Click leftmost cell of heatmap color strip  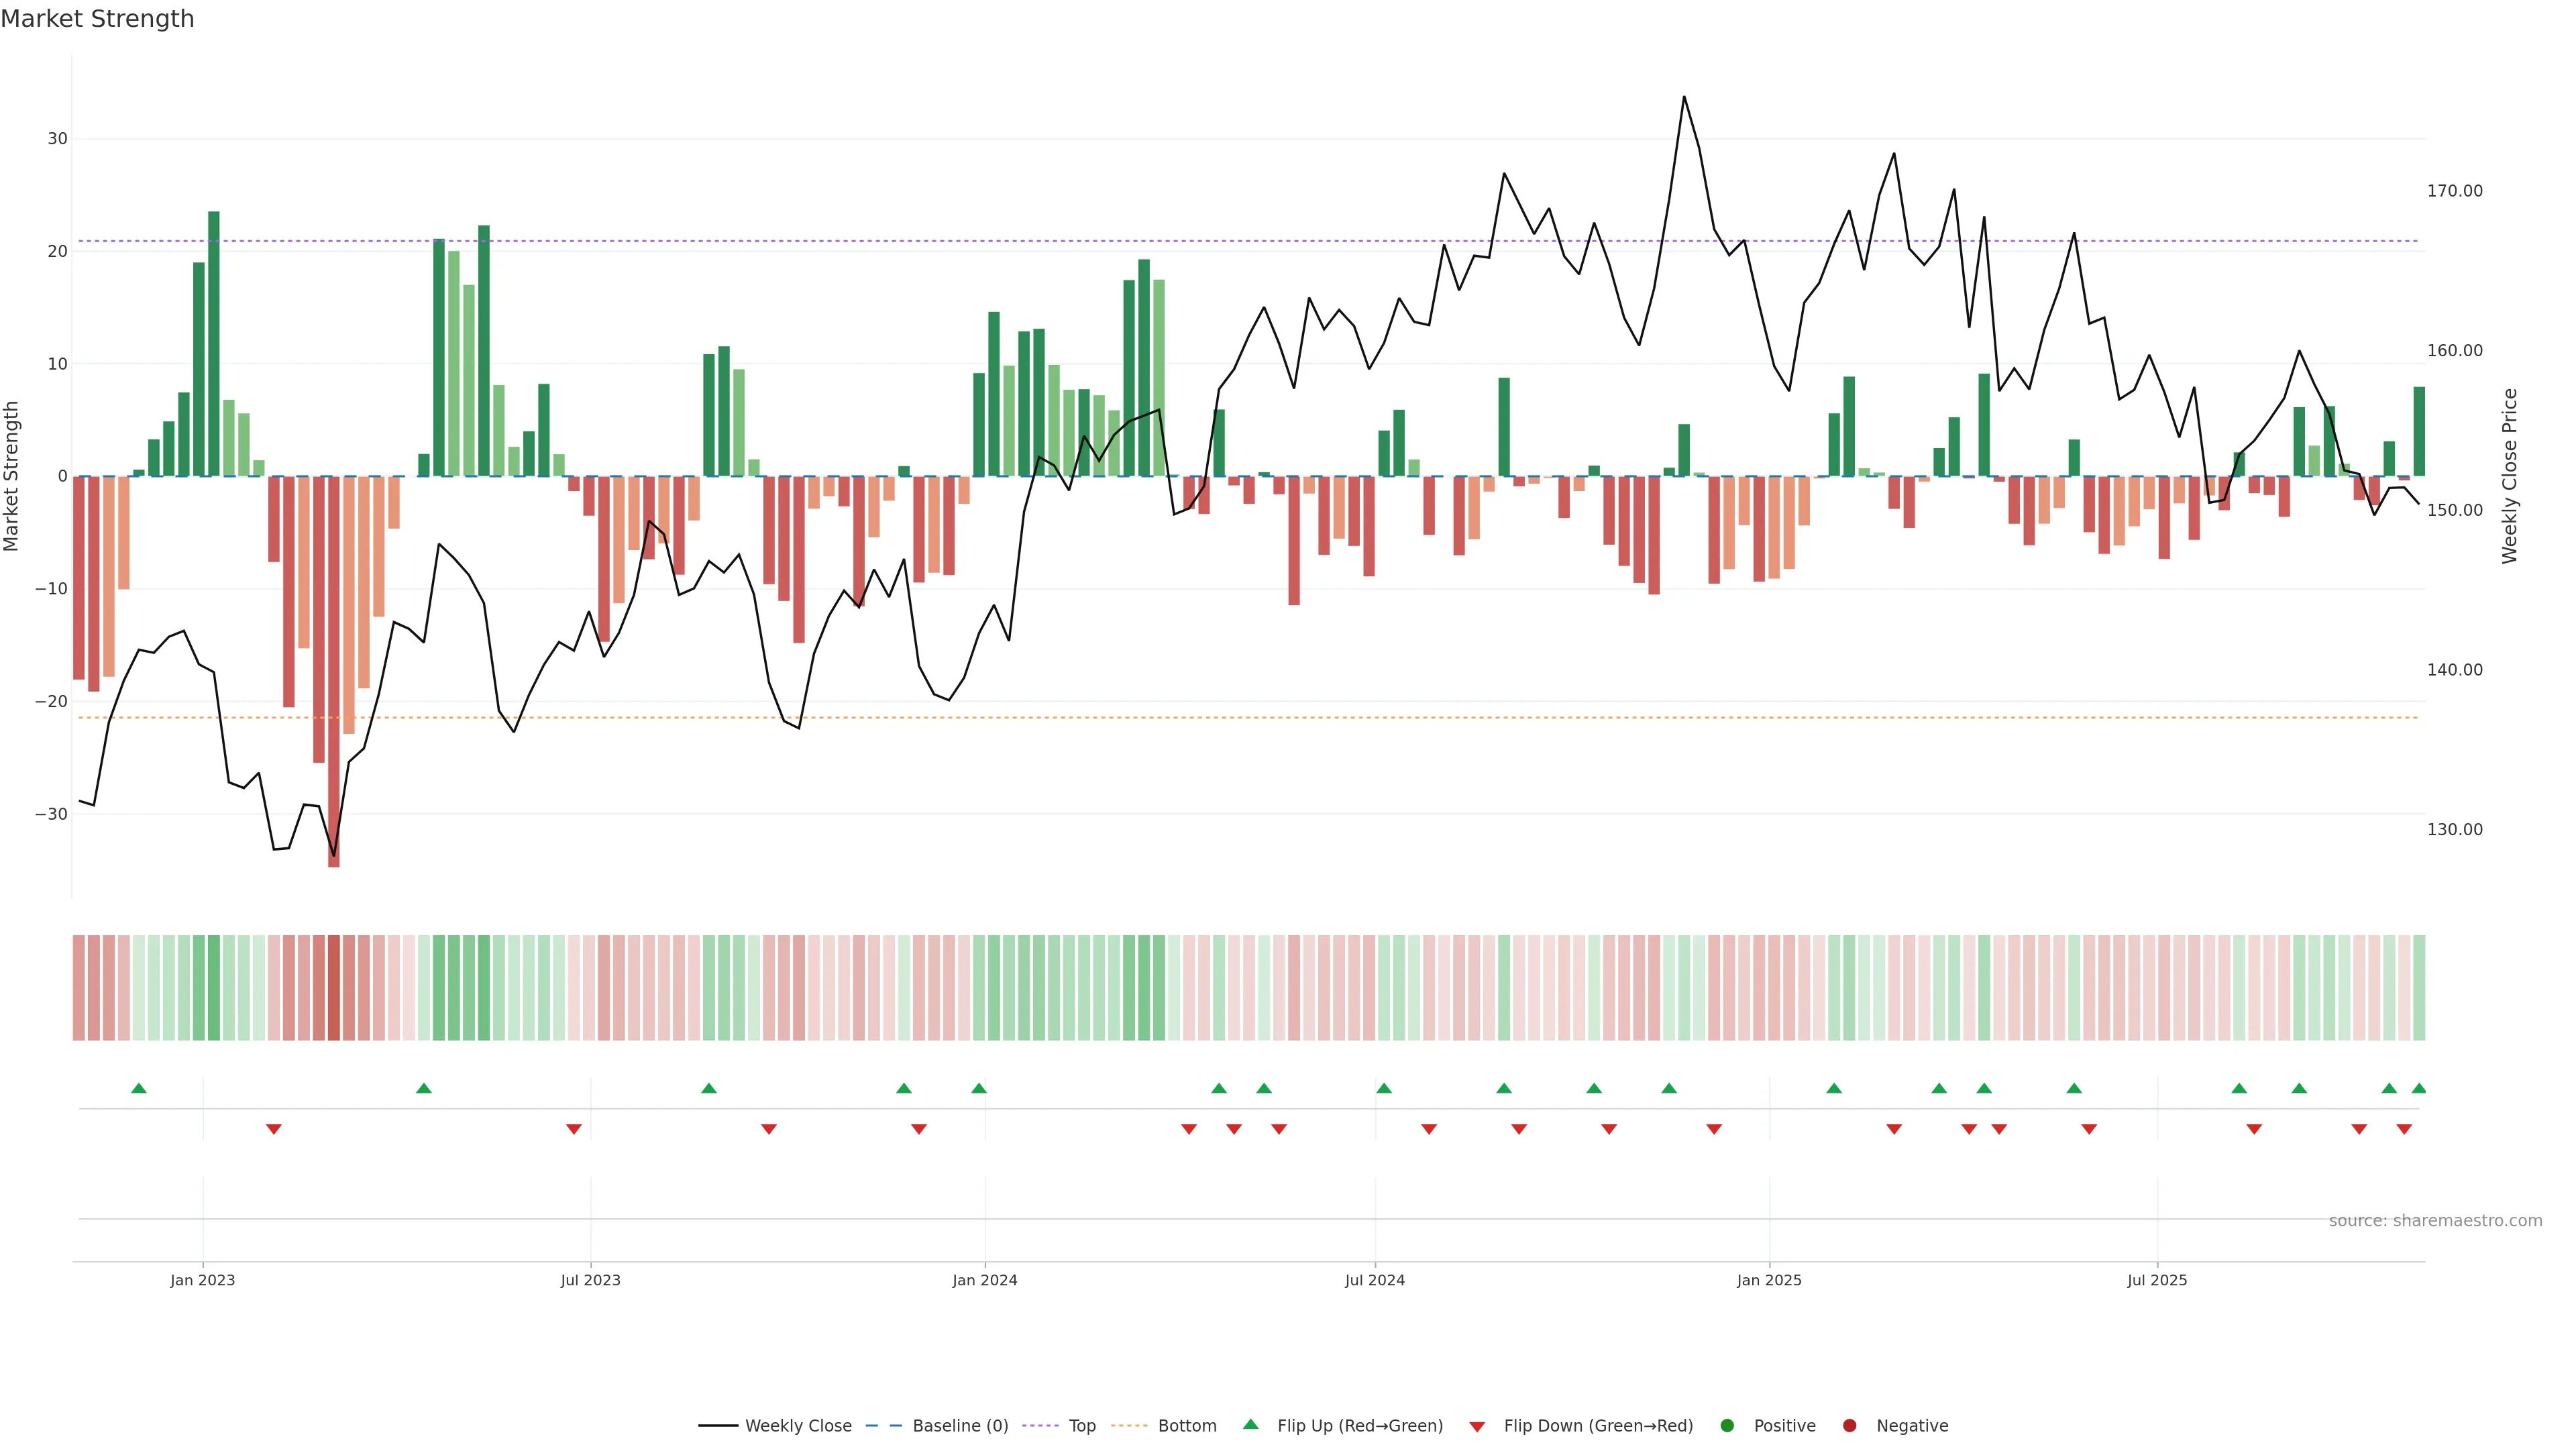tap(79, 987)
